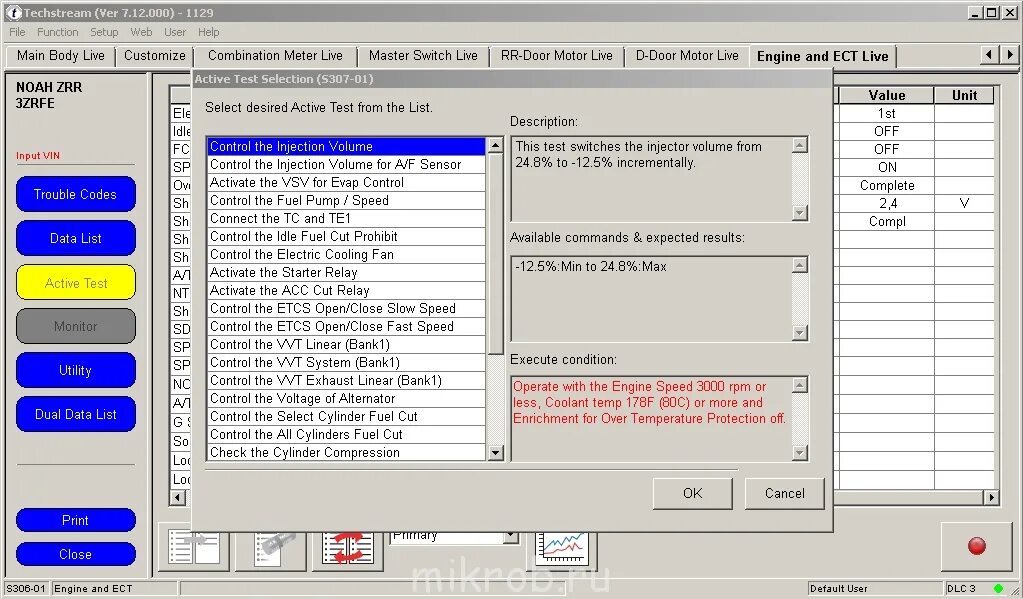The image size is (1023, 599).
Task: Open the Data List view
Action: click(x=76, y=238)
